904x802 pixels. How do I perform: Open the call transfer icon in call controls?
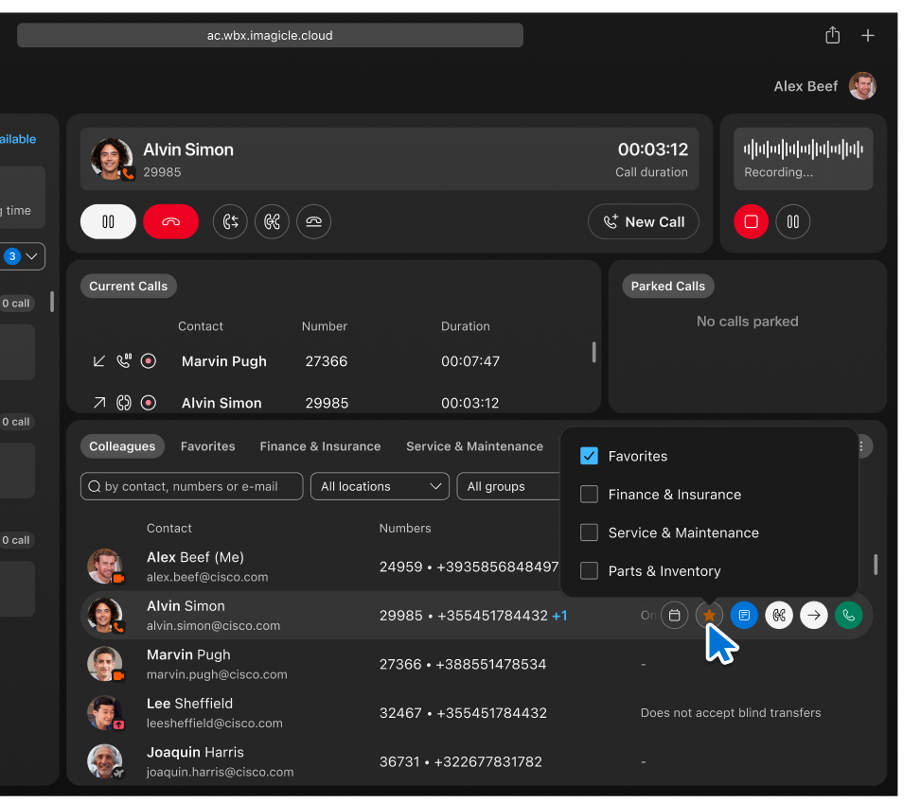click(x=230, y=221)
